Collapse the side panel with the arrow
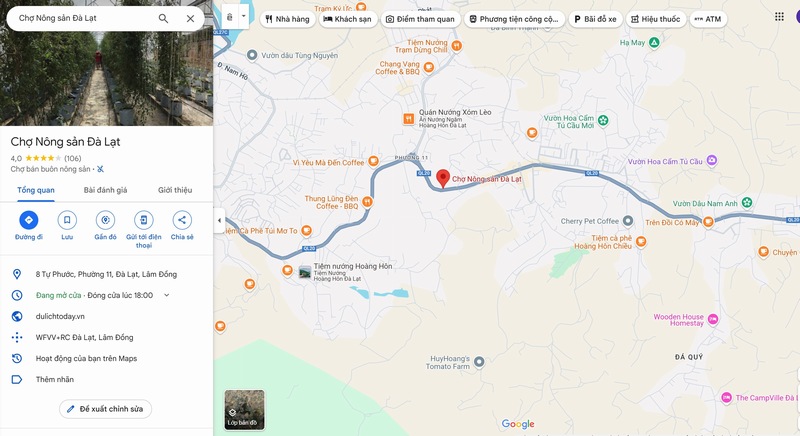The height and width of the screenshot is (436, 800). [x=219, y=221]
